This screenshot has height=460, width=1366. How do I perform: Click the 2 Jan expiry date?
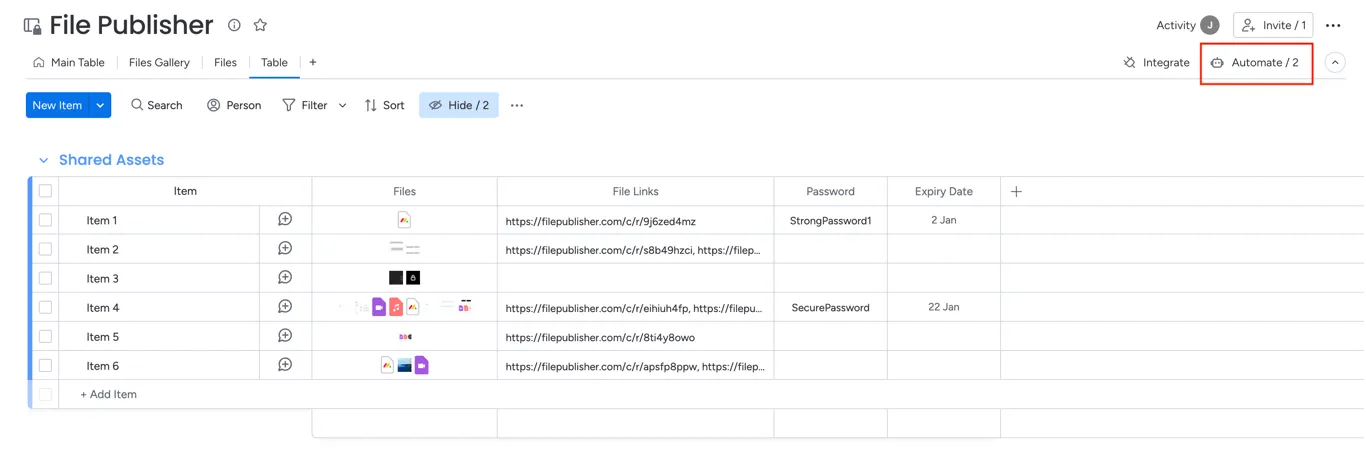tap(943, 220)
